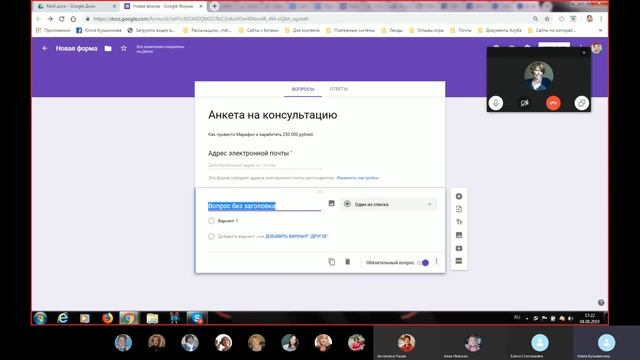
Task: Reload the page in Chrome
Action: click(62, 19)
